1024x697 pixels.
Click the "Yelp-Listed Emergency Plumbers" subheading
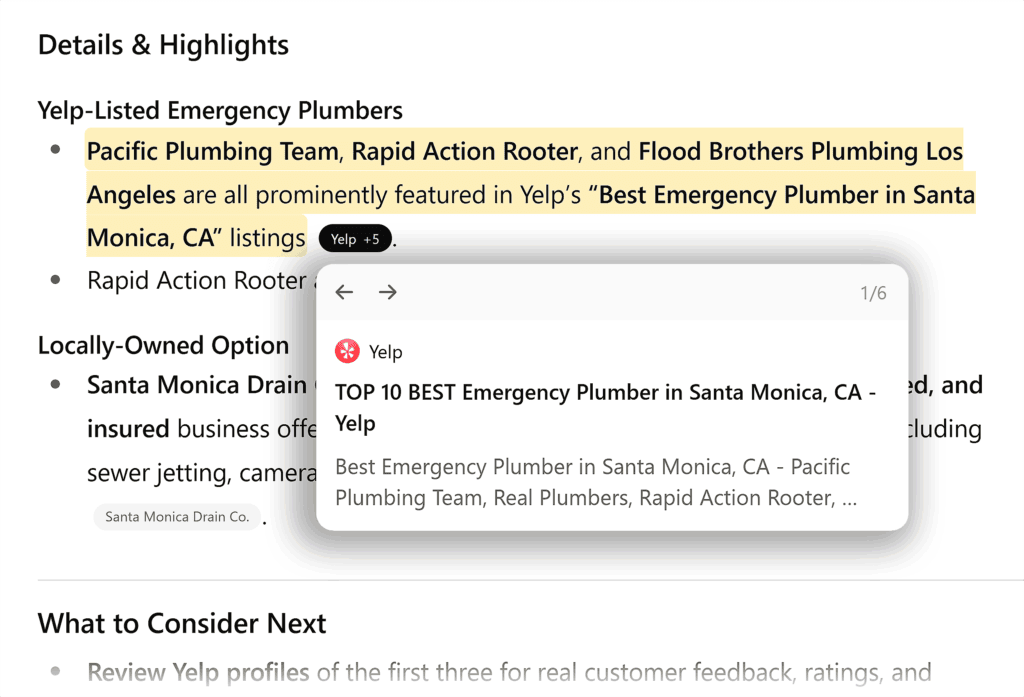click(220, 110)
